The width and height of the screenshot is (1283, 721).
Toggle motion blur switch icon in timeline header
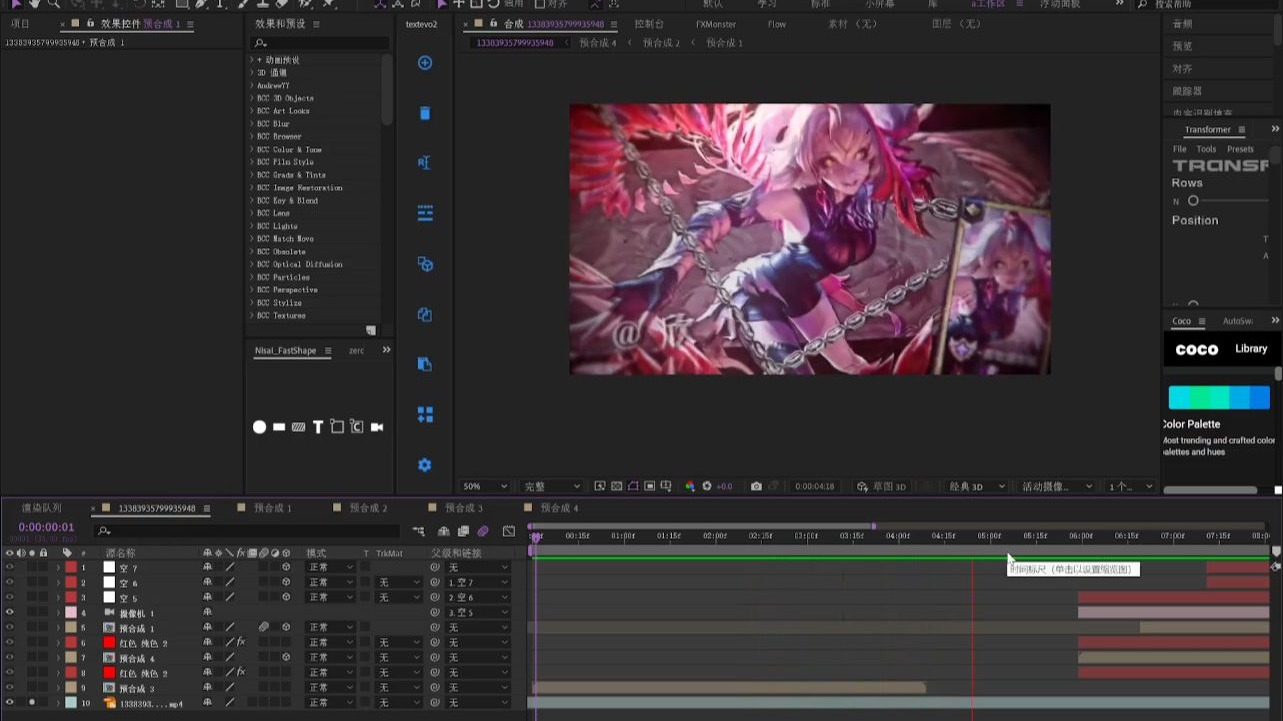click(x=483, y=531)
